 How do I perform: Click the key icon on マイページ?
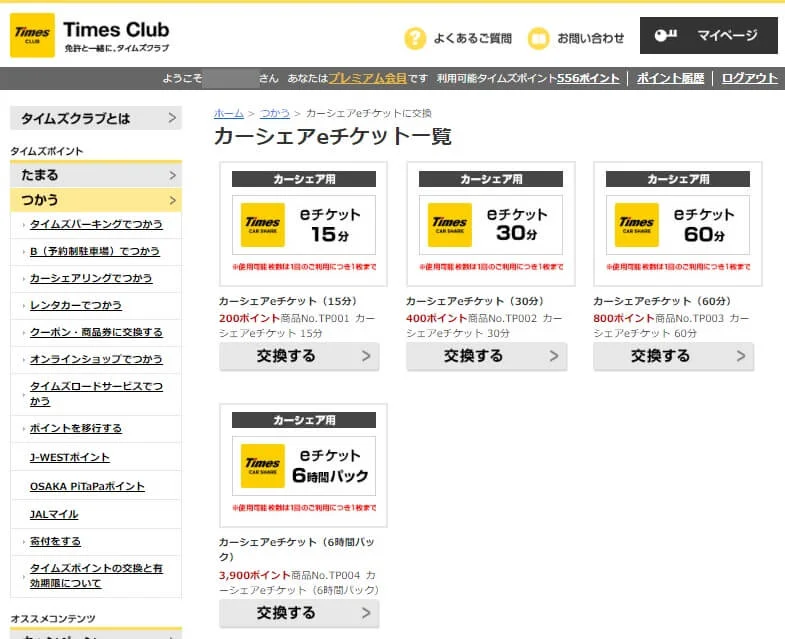pyautogui.click(x=666, y=35)
